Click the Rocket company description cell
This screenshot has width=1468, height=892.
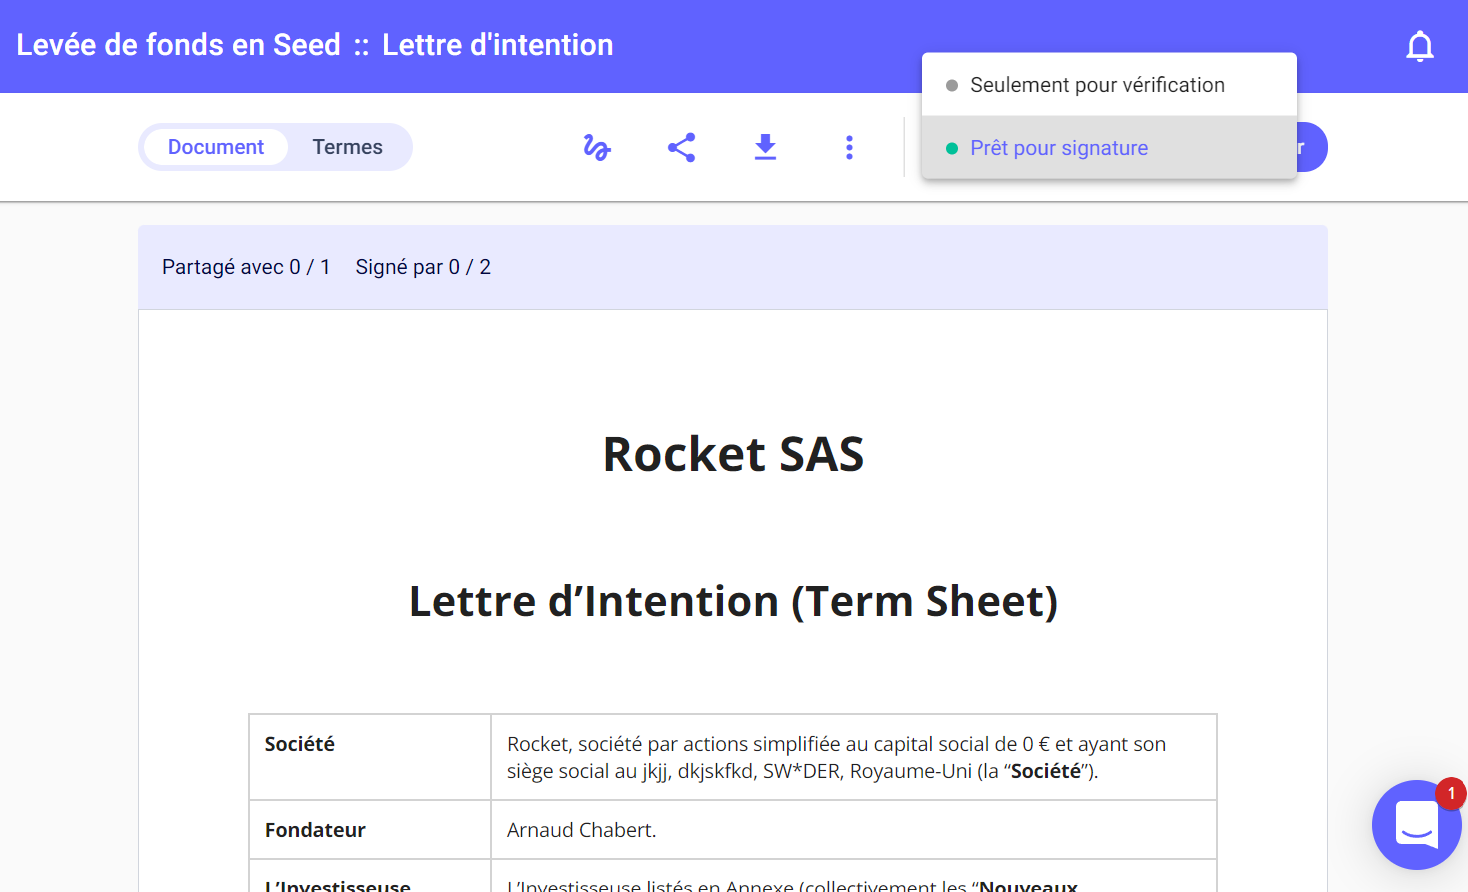(836, 757)
